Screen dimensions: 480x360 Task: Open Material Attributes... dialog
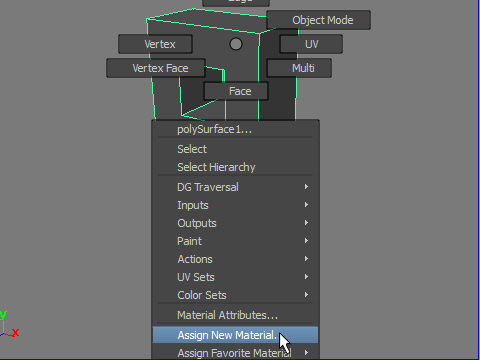235,315
